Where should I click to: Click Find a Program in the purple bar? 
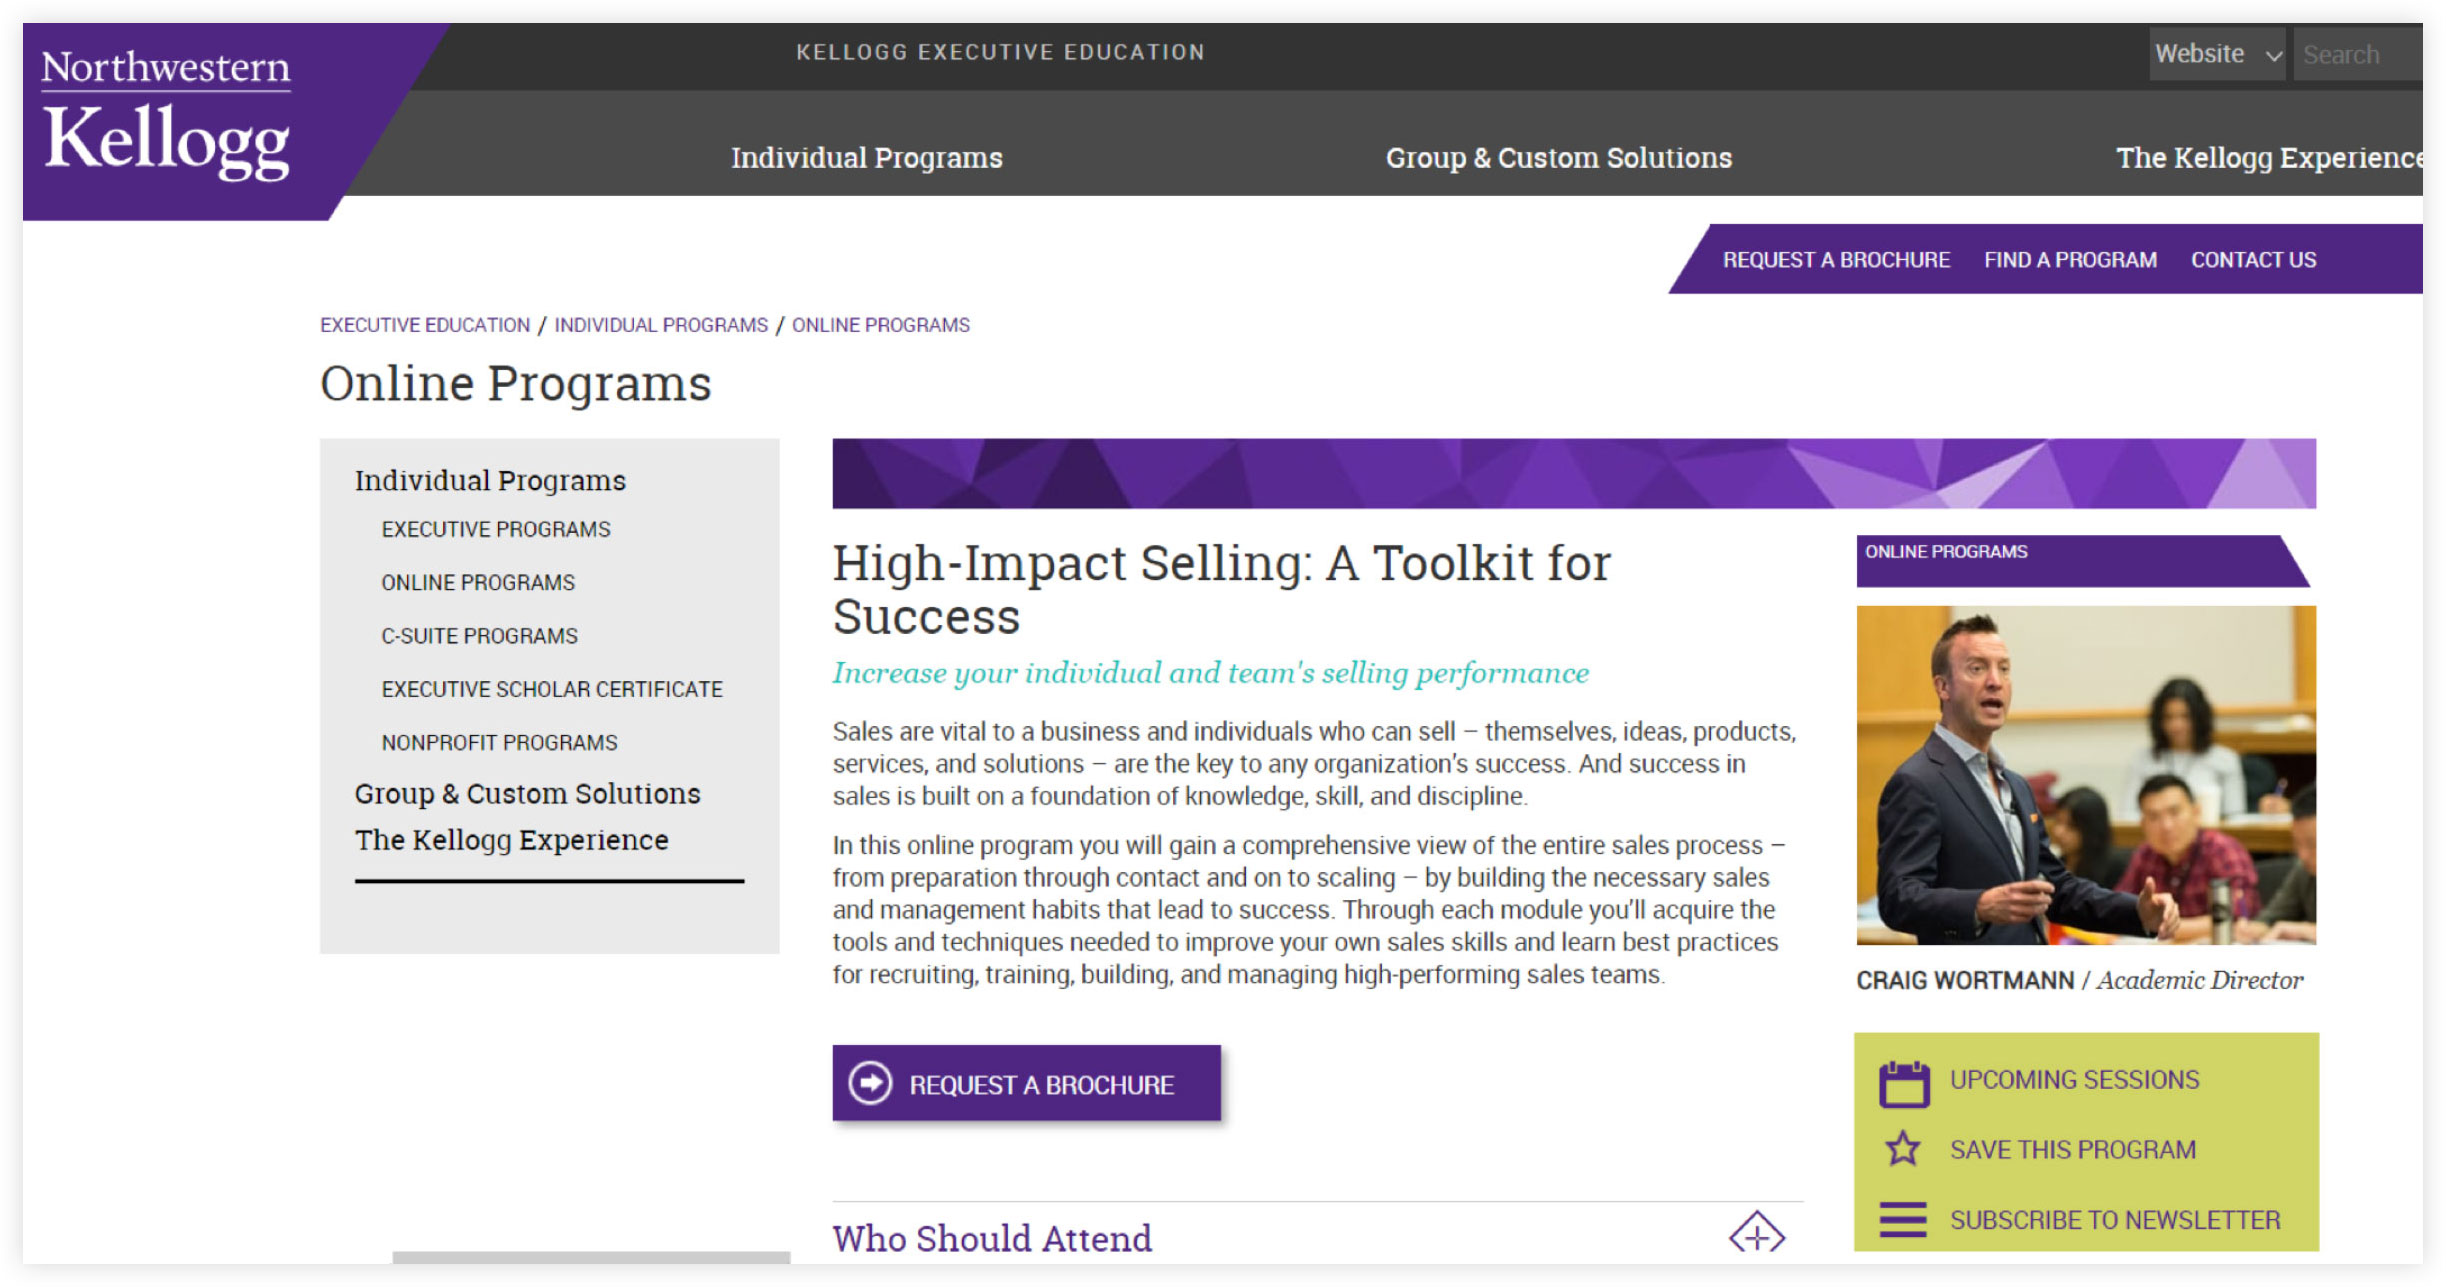pos(2070,260)
